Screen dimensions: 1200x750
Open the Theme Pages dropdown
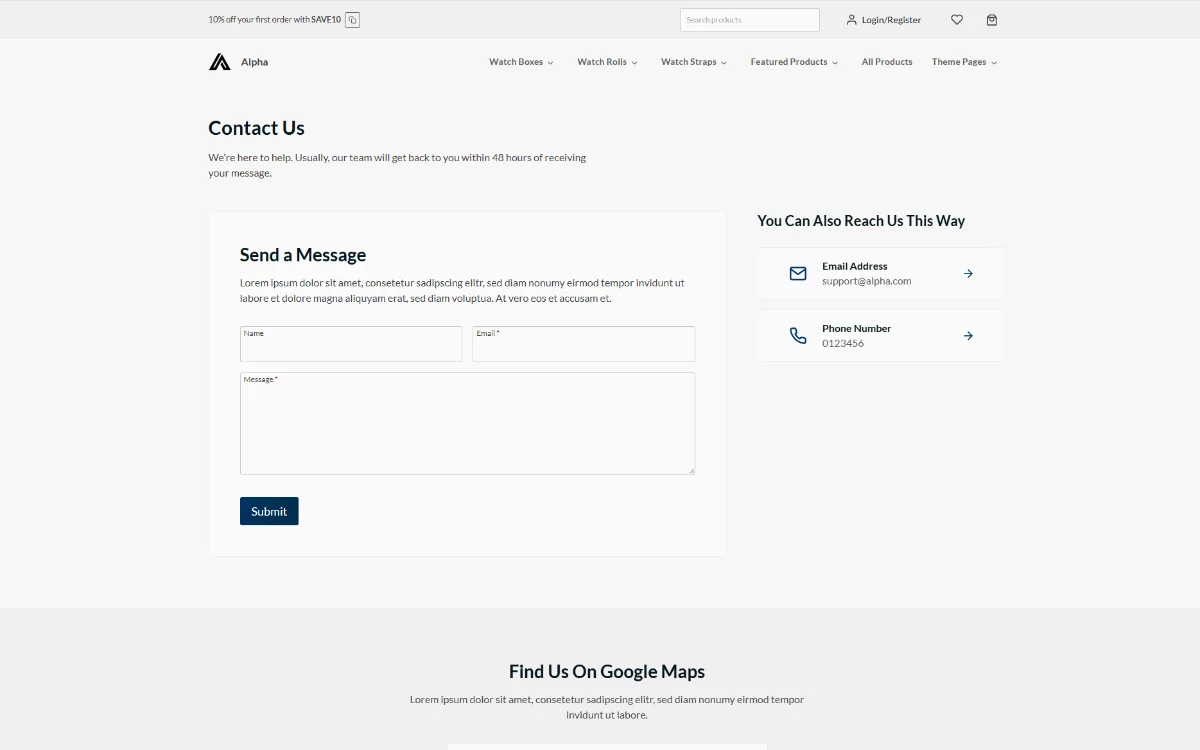[x=964, y=62]
